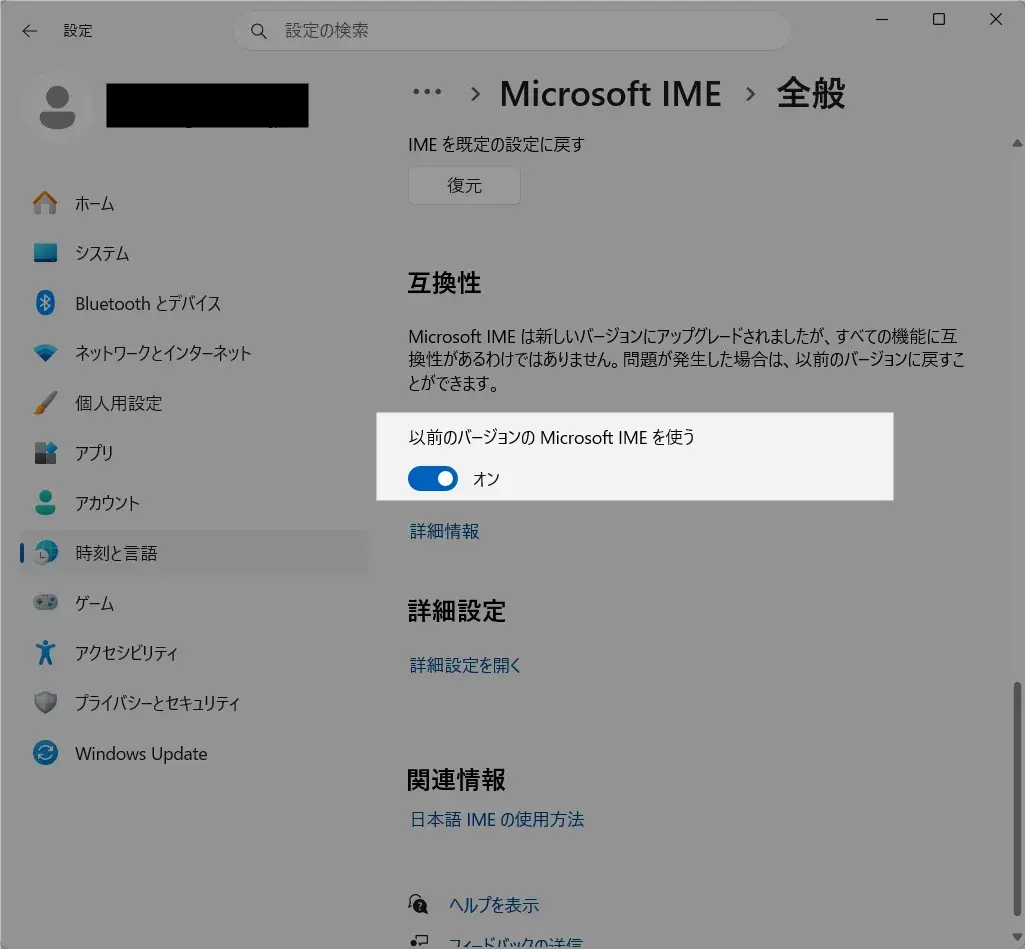Open the システム settings category
The width and height of the screenshot is (1025, 949).
[194, 253]
